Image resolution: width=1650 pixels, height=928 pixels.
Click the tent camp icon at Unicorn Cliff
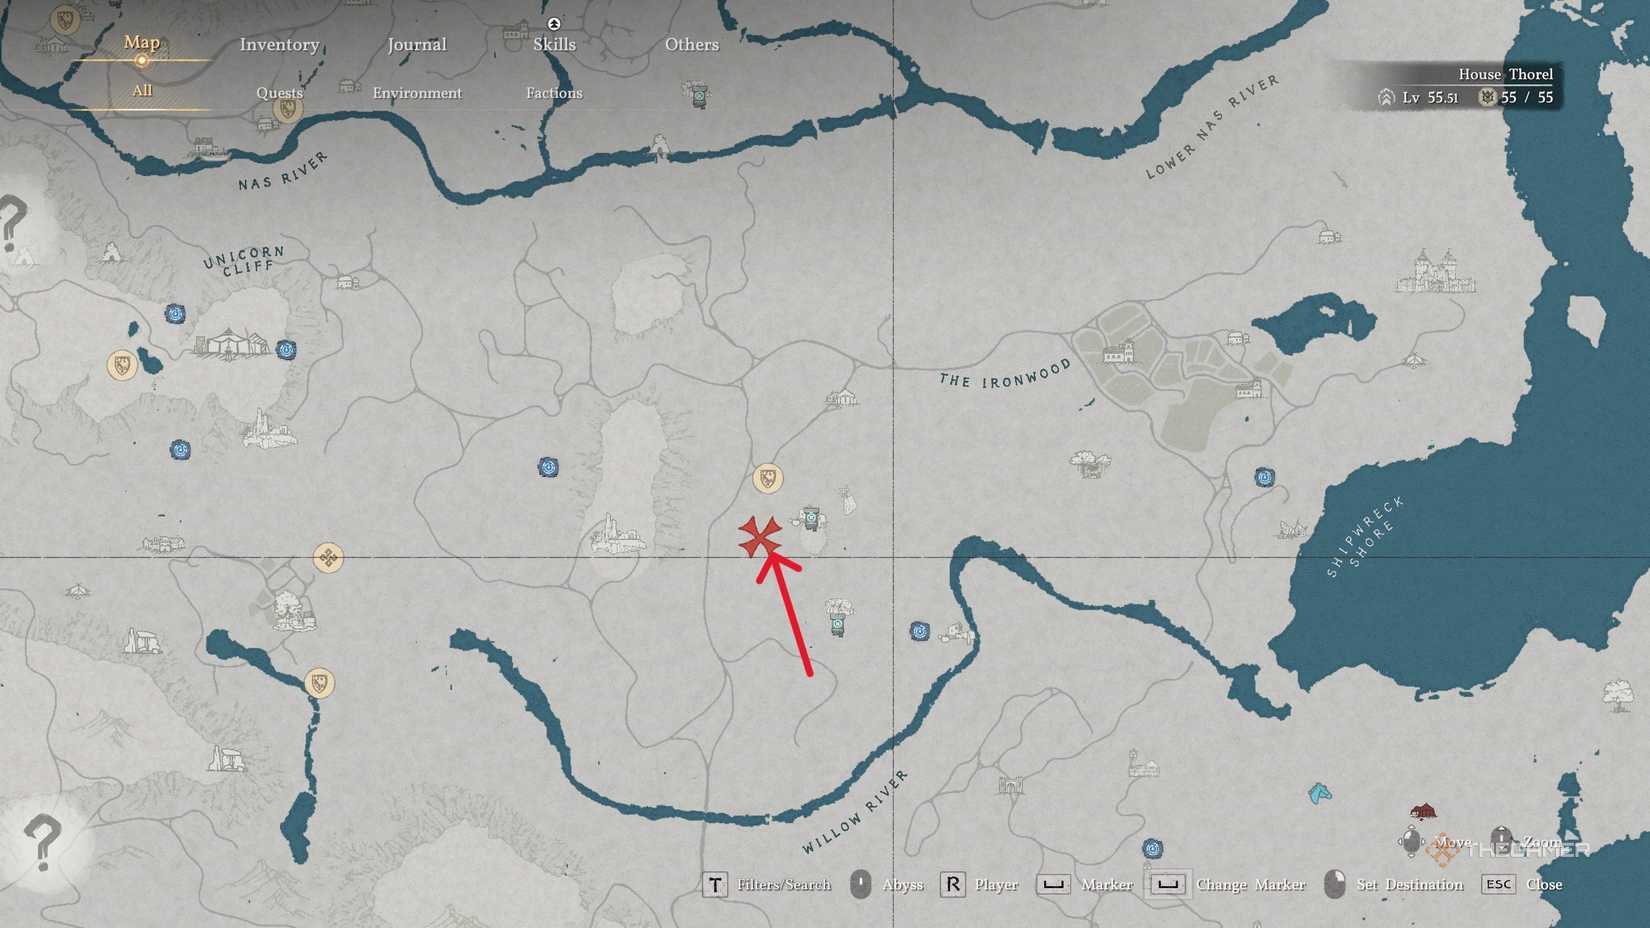231,343
